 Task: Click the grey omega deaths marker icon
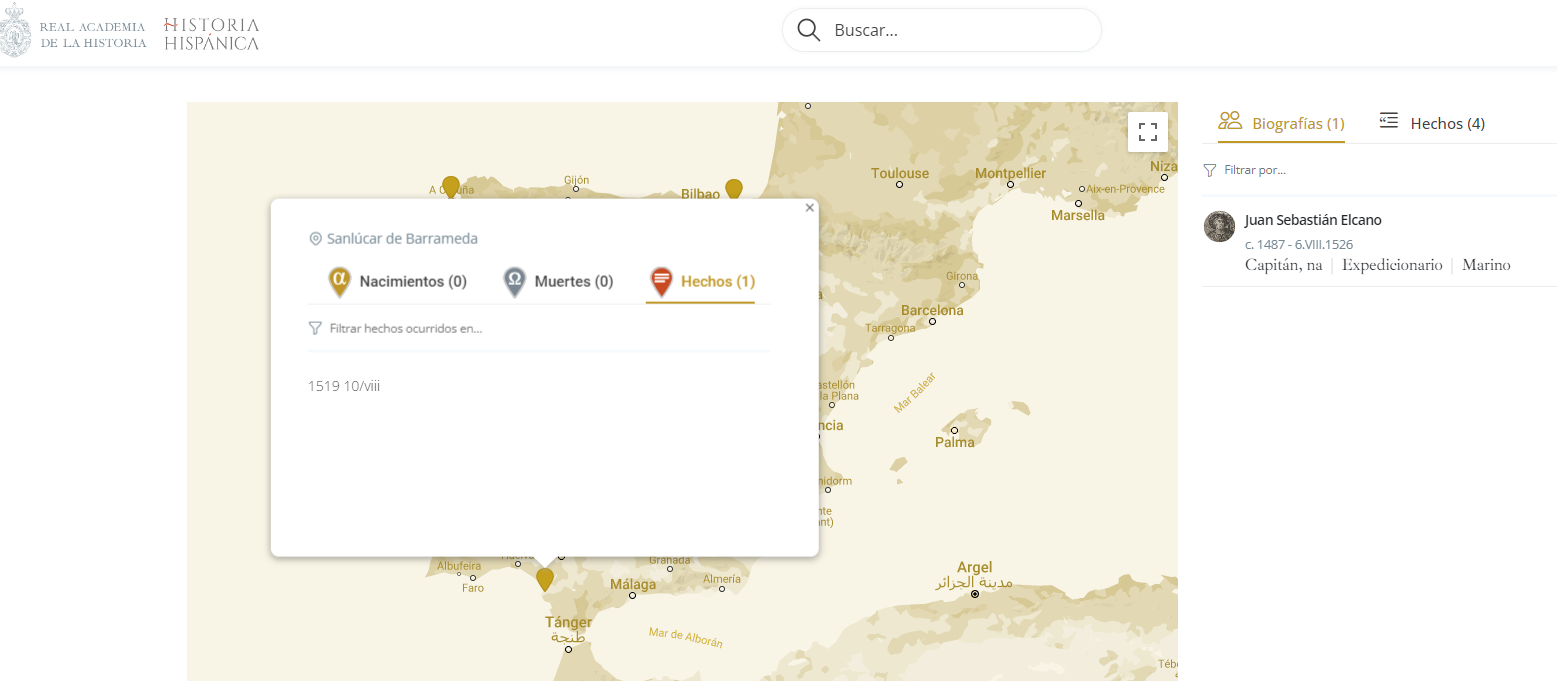514,282
